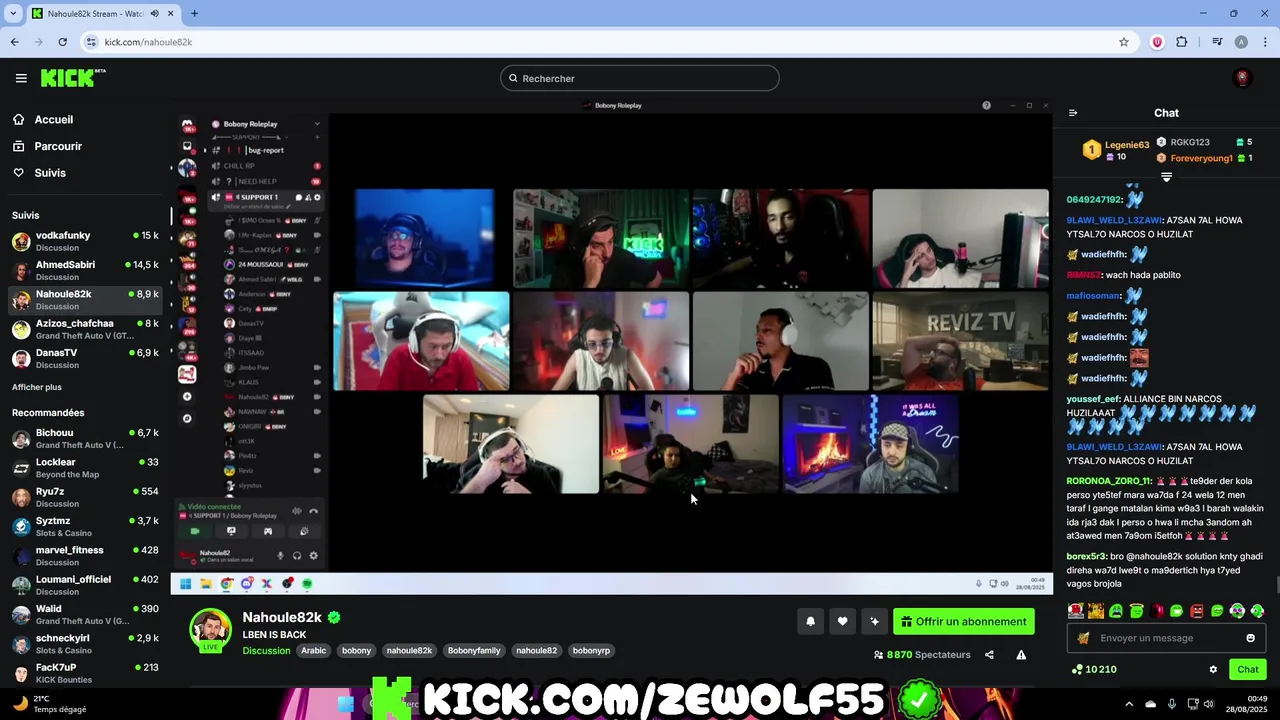Open Locklear recommended channel
The image size is (1280, 720).
tap(86, 467)
